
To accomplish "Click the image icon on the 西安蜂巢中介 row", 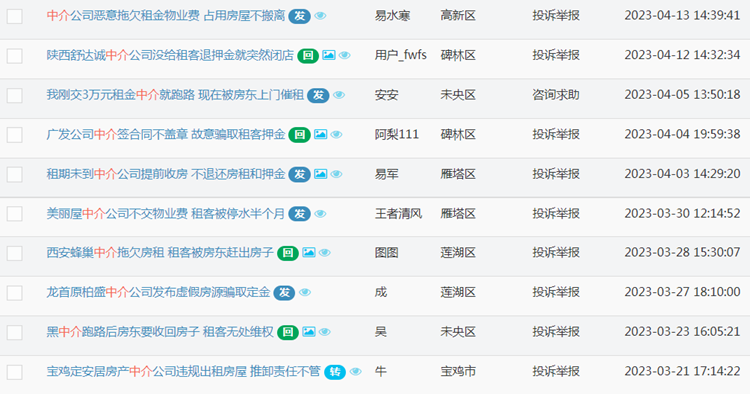I will pyautogui.click(x=309, y=252).
